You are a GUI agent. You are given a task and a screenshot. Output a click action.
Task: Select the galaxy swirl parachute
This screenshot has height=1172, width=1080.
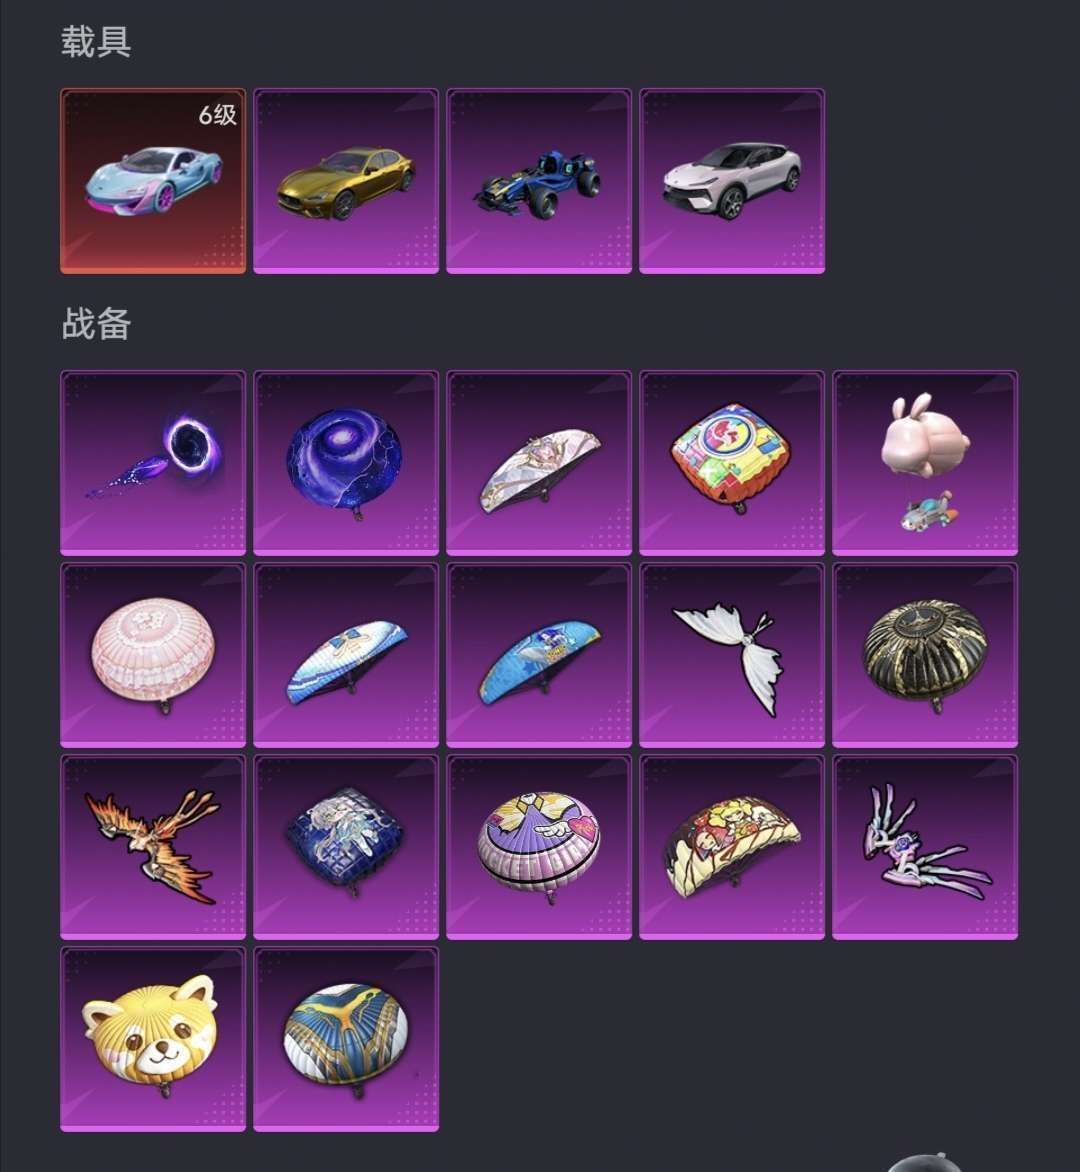pos(345,463)
